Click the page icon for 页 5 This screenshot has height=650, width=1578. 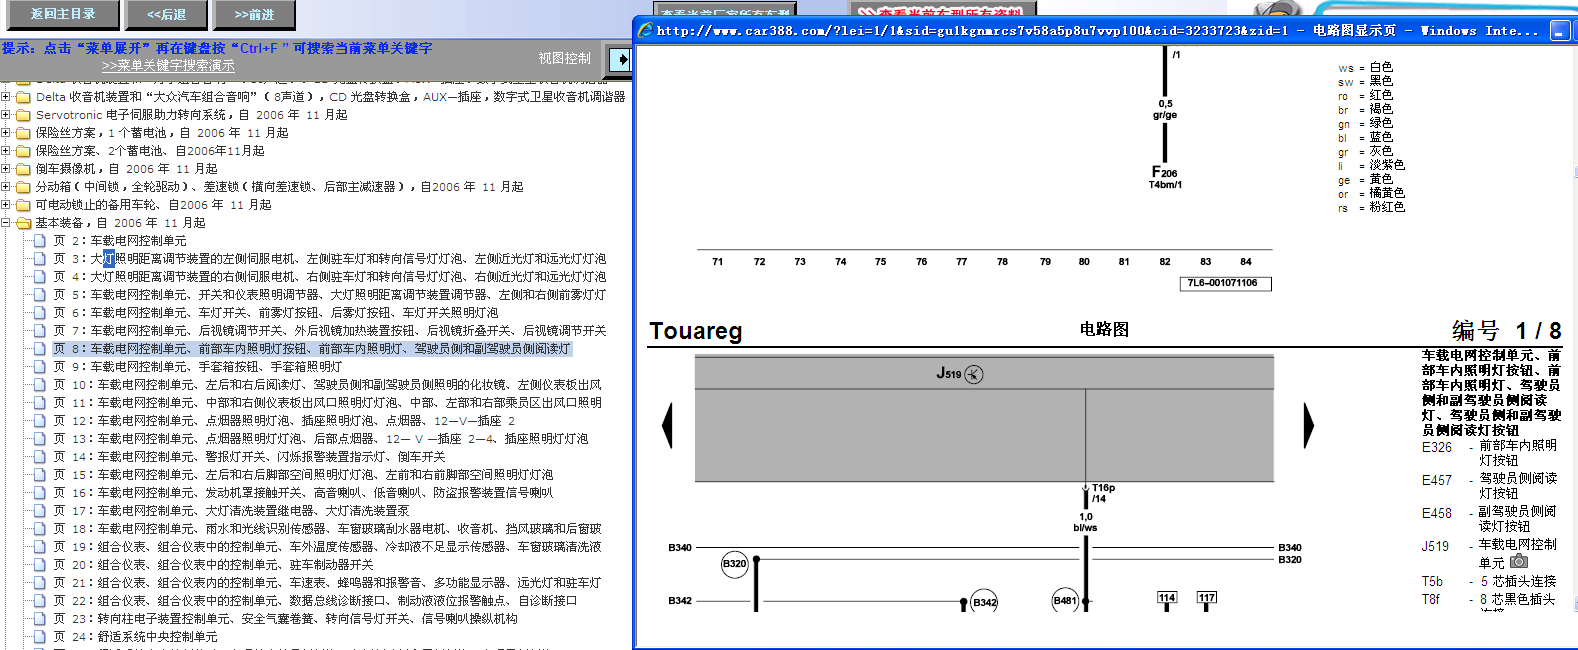(x=40, y=295)
